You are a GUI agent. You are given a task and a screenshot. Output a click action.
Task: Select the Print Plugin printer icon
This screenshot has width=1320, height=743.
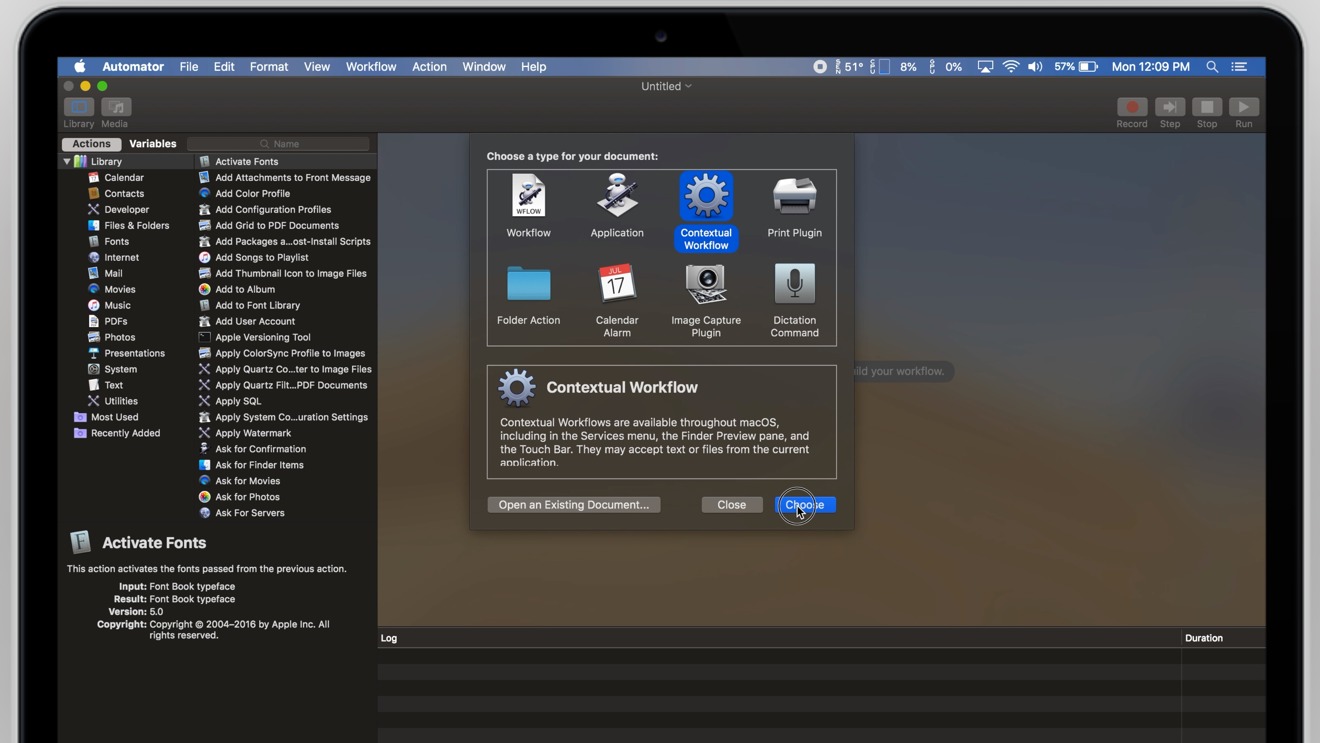click(795, 196)
